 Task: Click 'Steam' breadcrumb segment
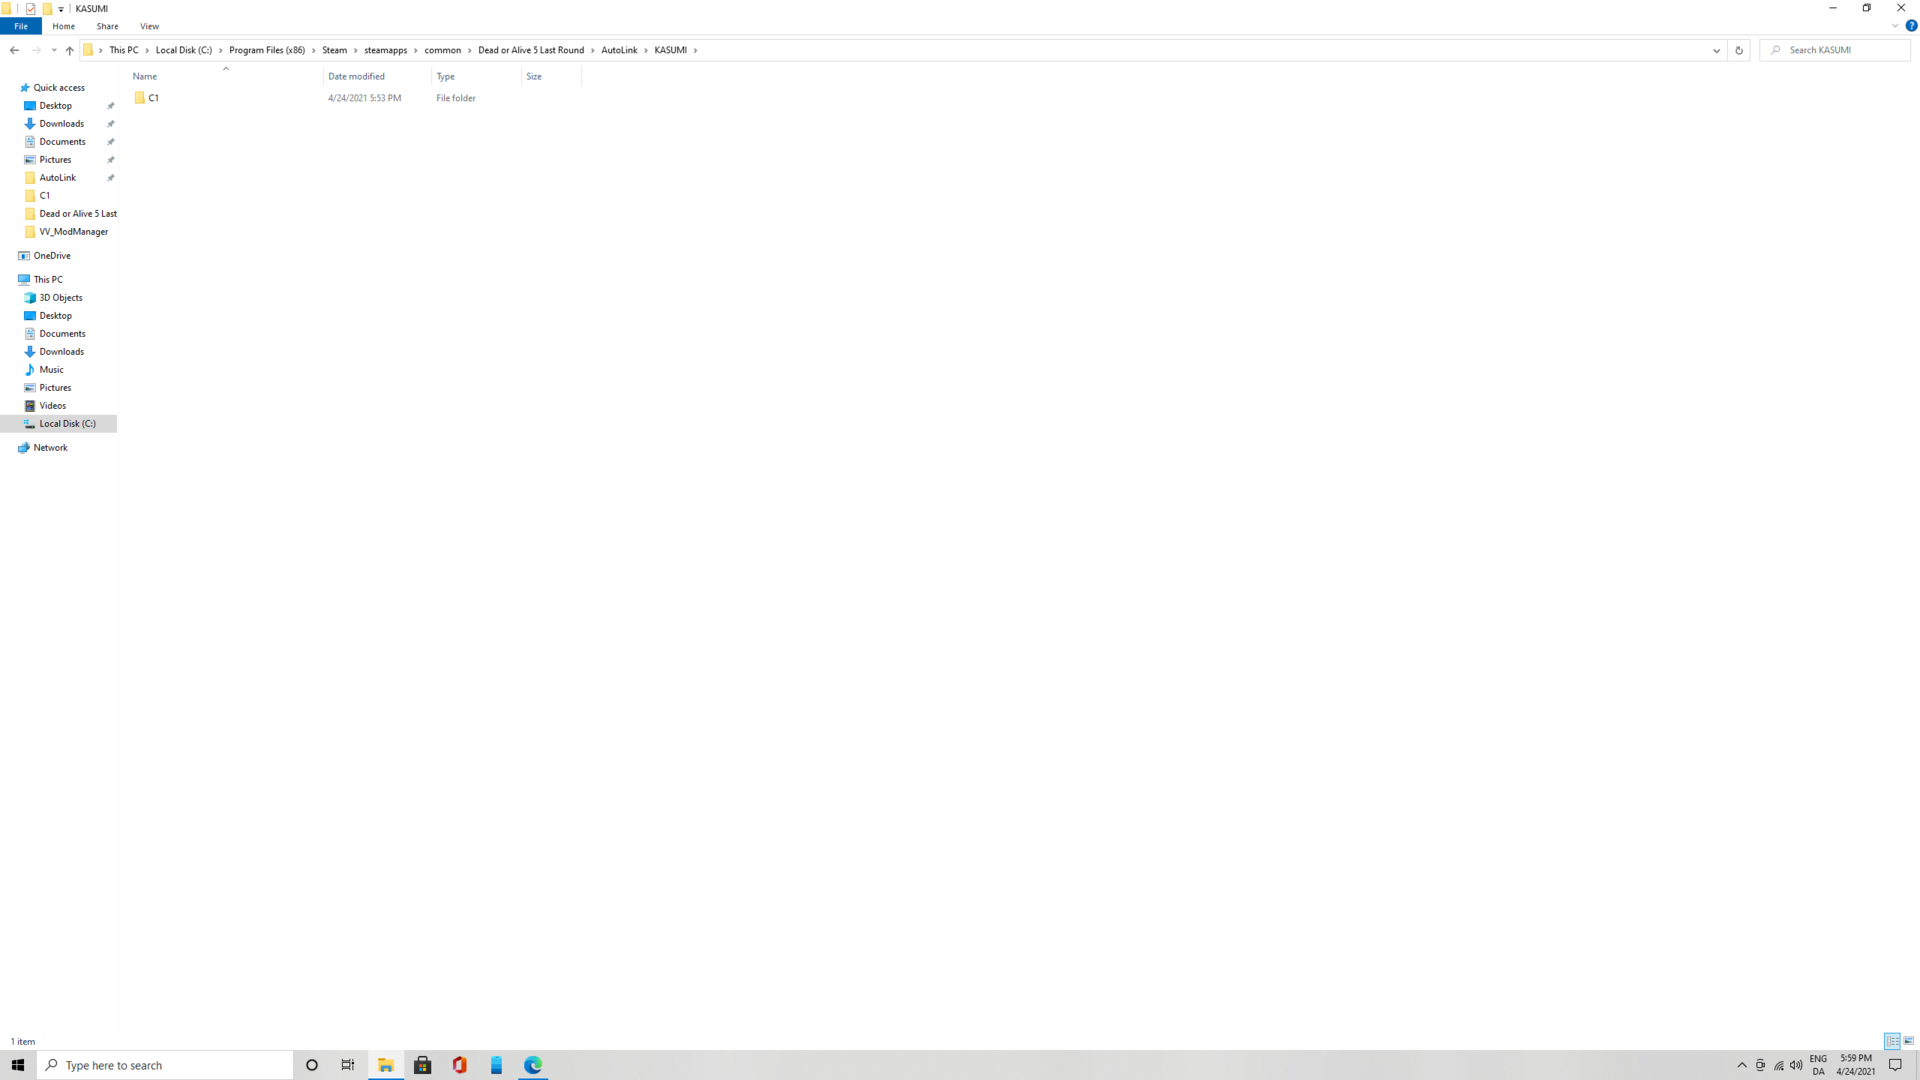(335, 50)
